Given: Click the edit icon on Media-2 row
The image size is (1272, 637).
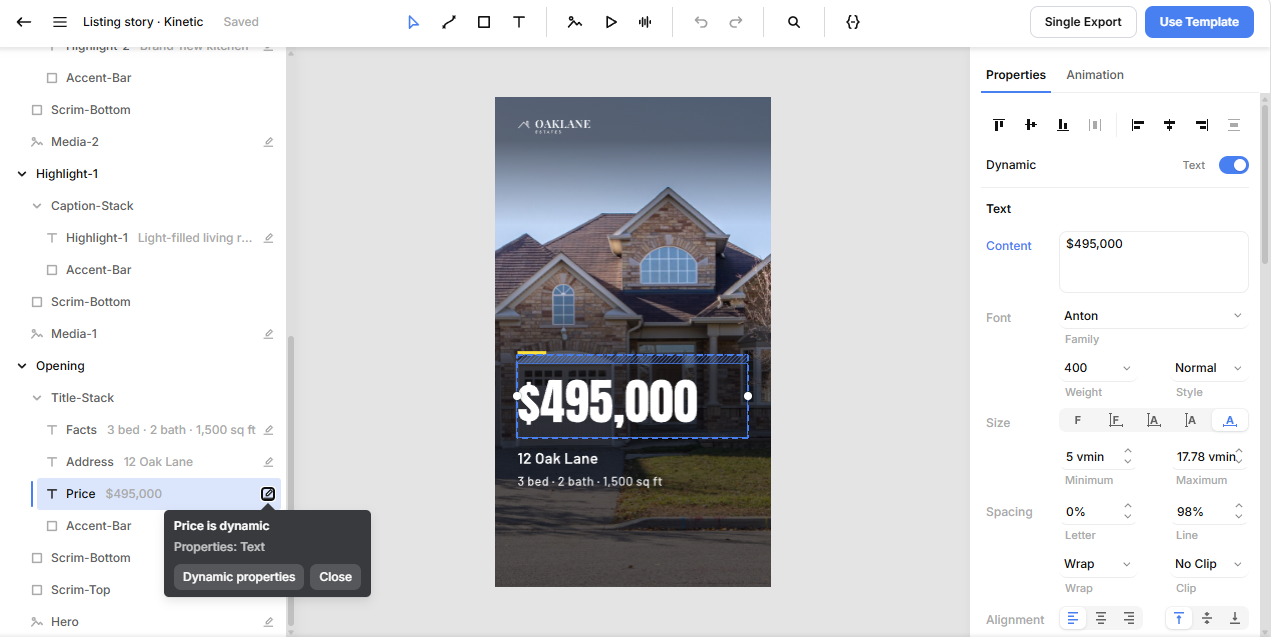Looking at the screenshot, I should 268,142.
